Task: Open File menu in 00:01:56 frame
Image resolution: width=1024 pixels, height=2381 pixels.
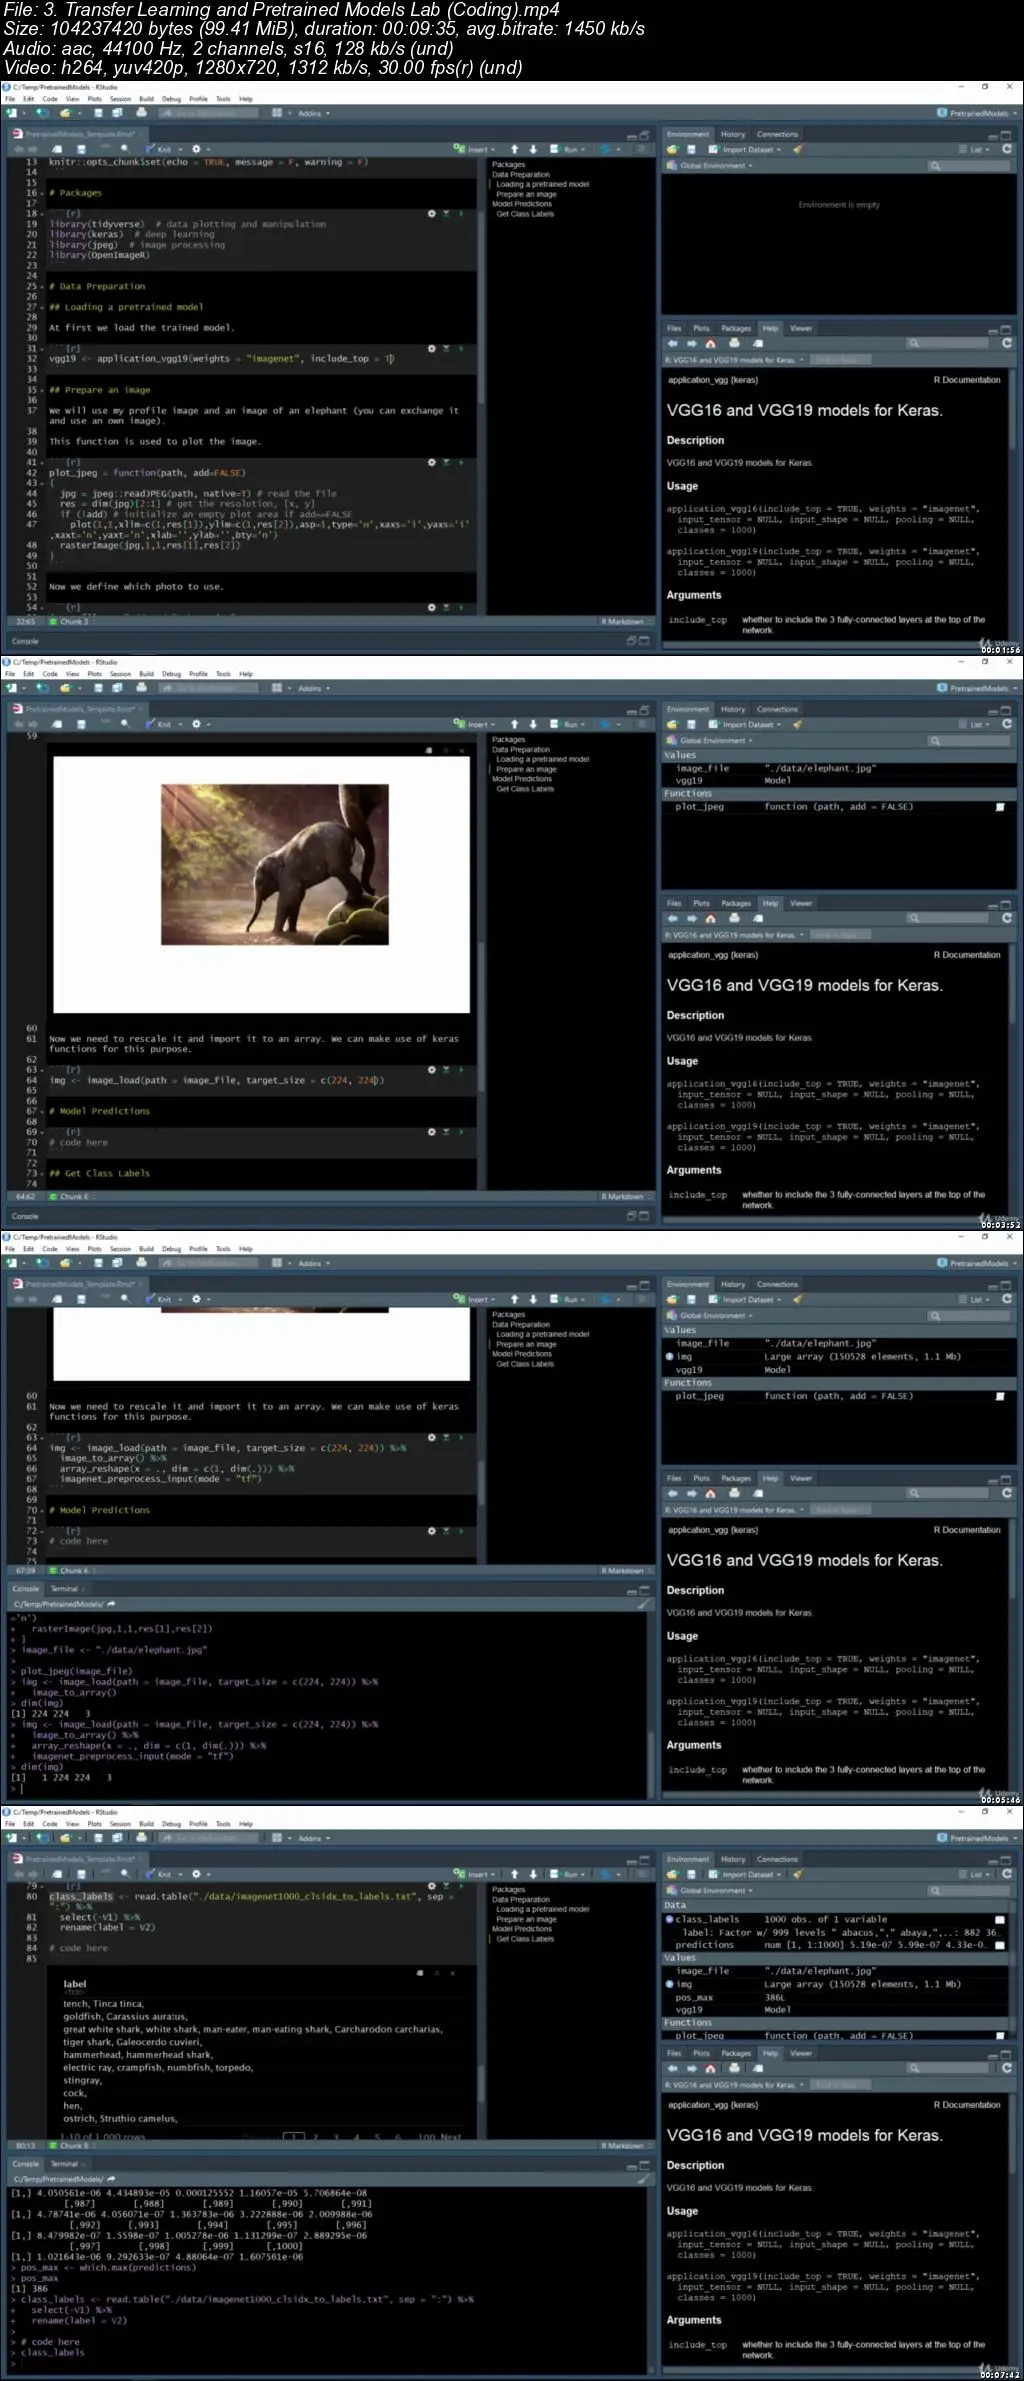Action: coord(10,99)
